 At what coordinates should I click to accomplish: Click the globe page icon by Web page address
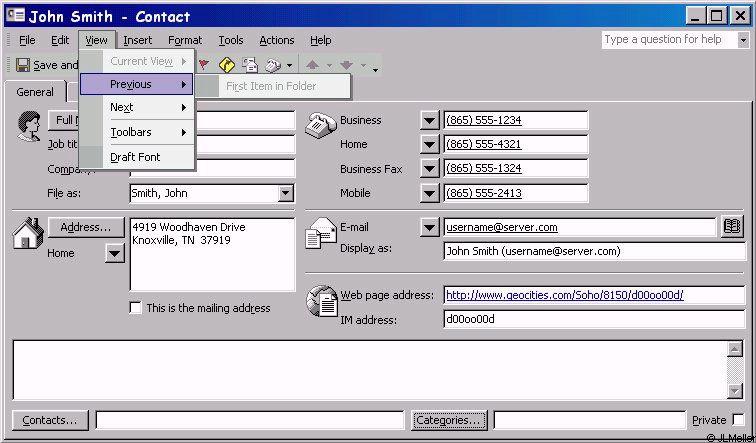(x=322, y=301)
